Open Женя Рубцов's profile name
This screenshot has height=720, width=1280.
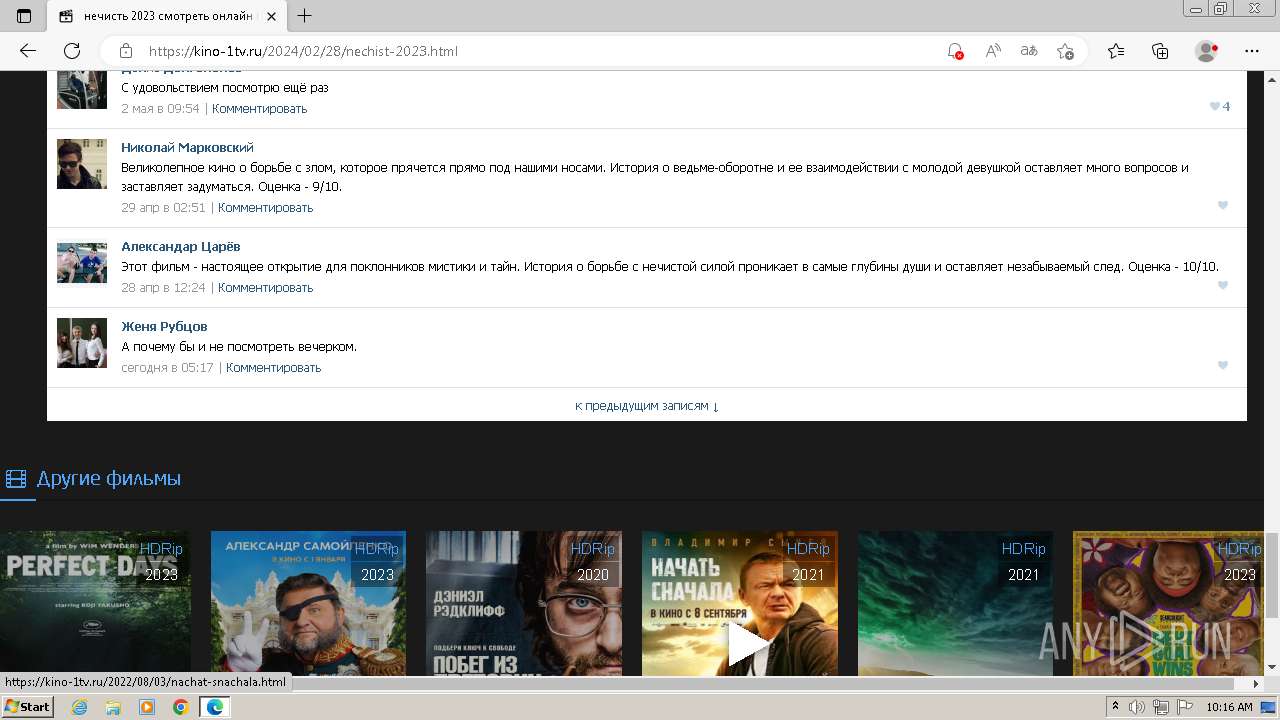164,326
